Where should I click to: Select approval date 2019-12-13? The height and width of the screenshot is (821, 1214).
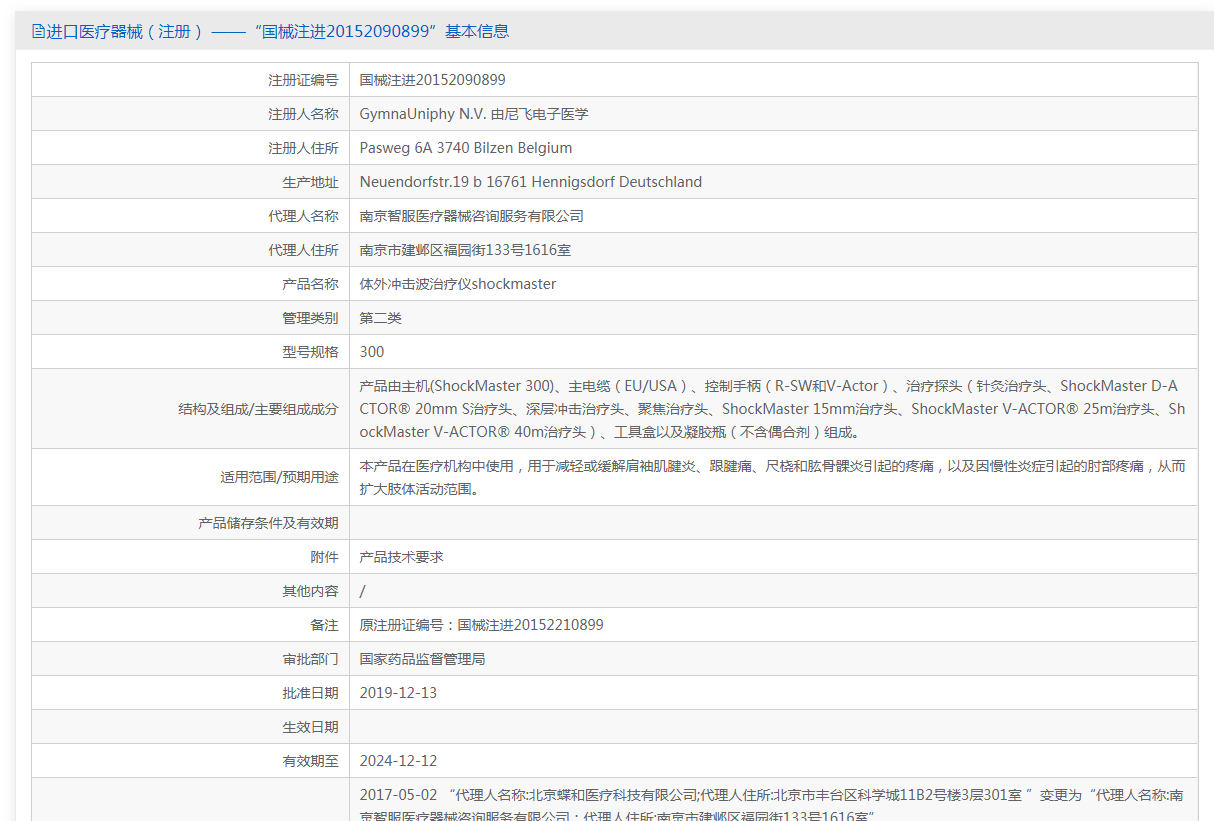[398, 693]
